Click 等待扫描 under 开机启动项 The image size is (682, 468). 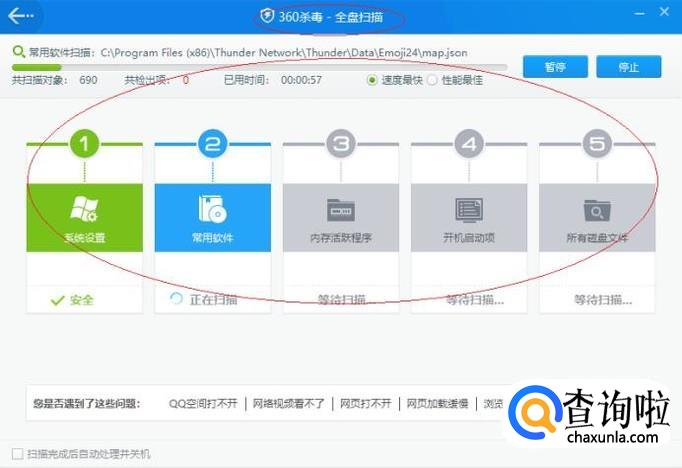pyautogui.click(x=474, y=300)
